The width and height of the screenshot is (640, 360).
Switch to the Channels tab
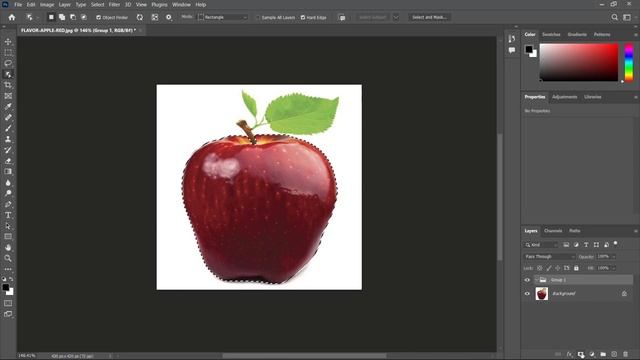tap(553, 231)
